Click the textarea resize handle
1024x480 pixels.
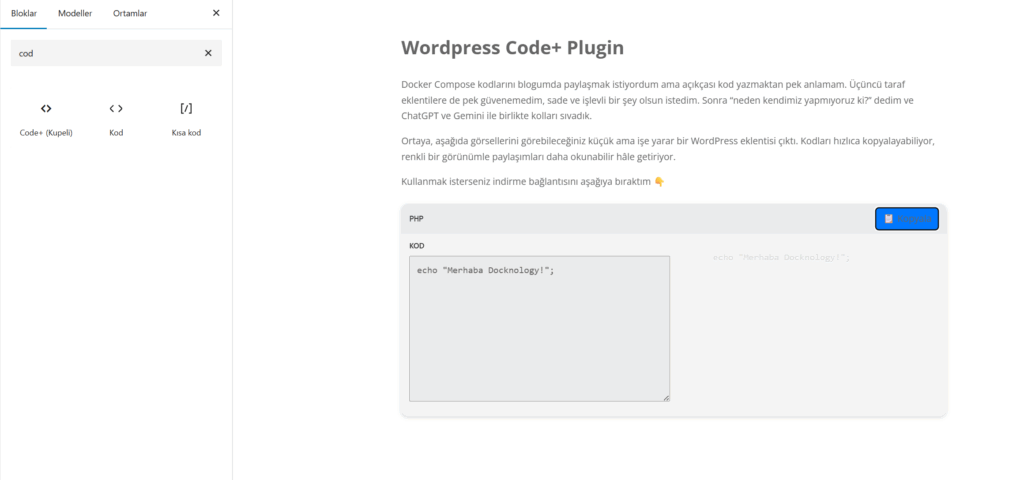pyautogui.click(x=666, y=397)
